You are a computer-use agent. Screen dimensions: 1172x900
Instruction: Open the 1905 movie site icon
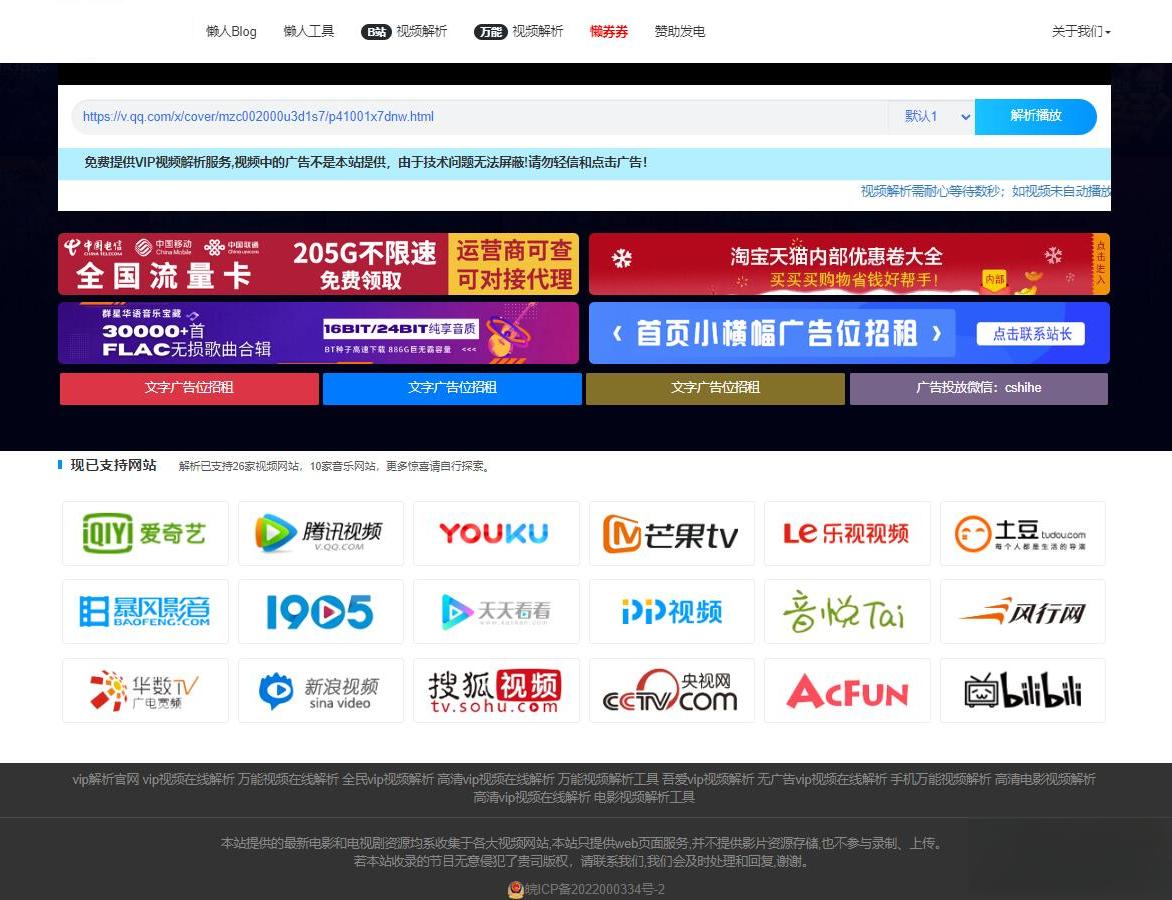click(x=320, y=611)
